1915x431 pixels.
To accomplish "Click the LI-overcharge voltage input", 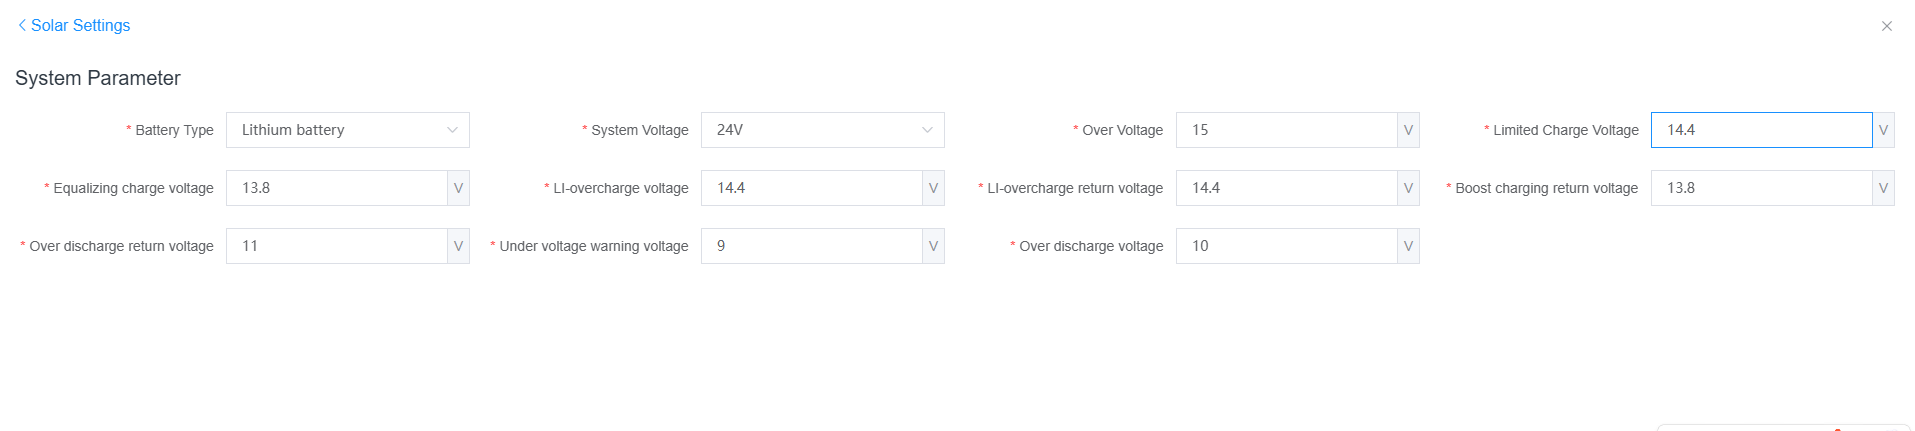I will coord(811,188).
